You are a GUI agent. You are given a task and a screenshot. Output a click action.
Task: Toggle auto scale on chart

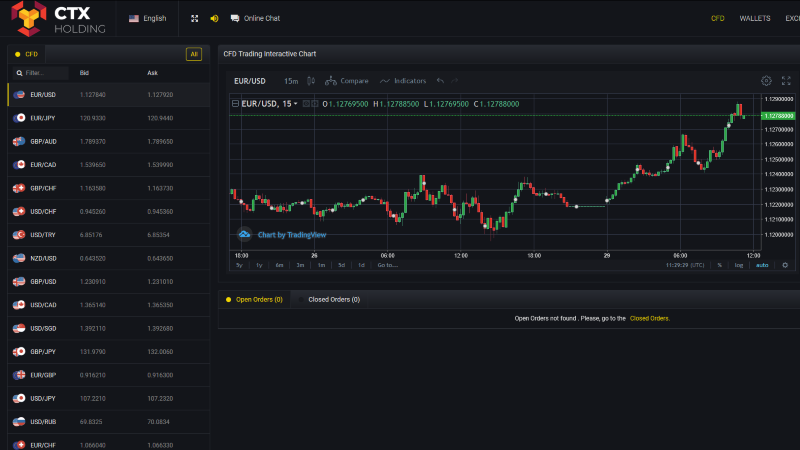[x=762, y=265]
